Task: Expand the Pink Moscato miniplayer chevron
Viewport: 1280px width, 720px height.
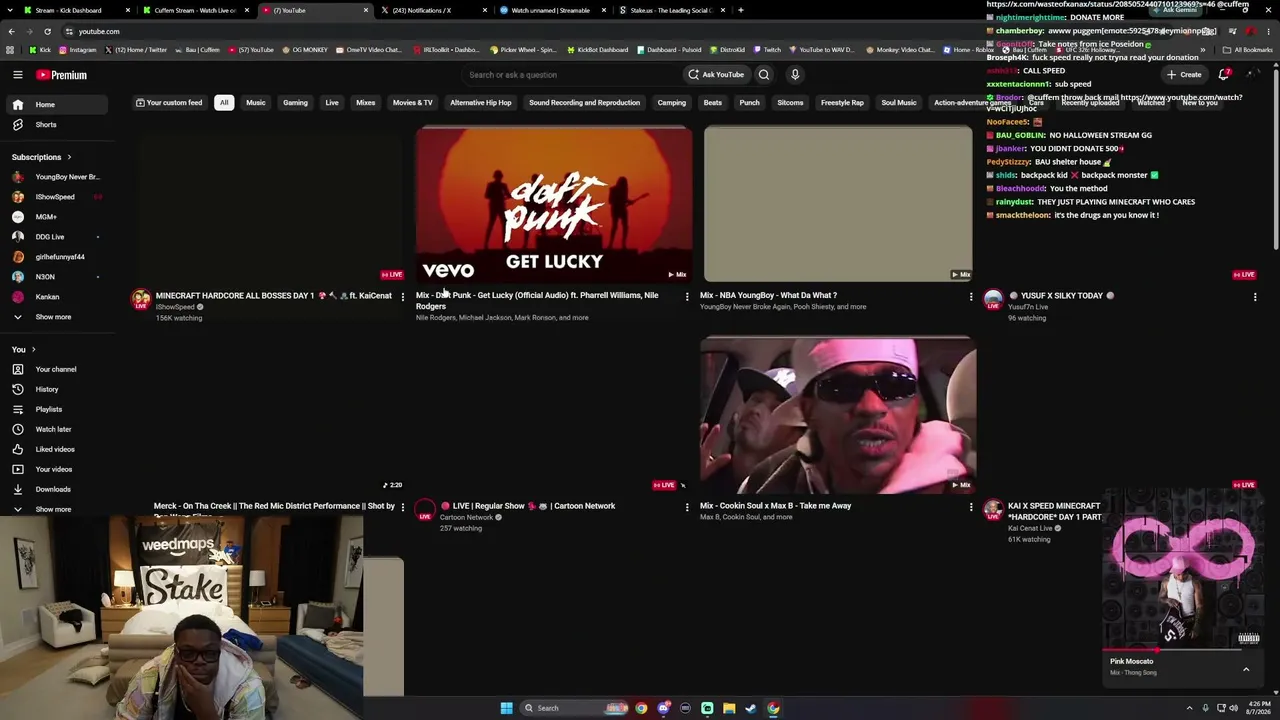Action: click(x=1246, y=669)
